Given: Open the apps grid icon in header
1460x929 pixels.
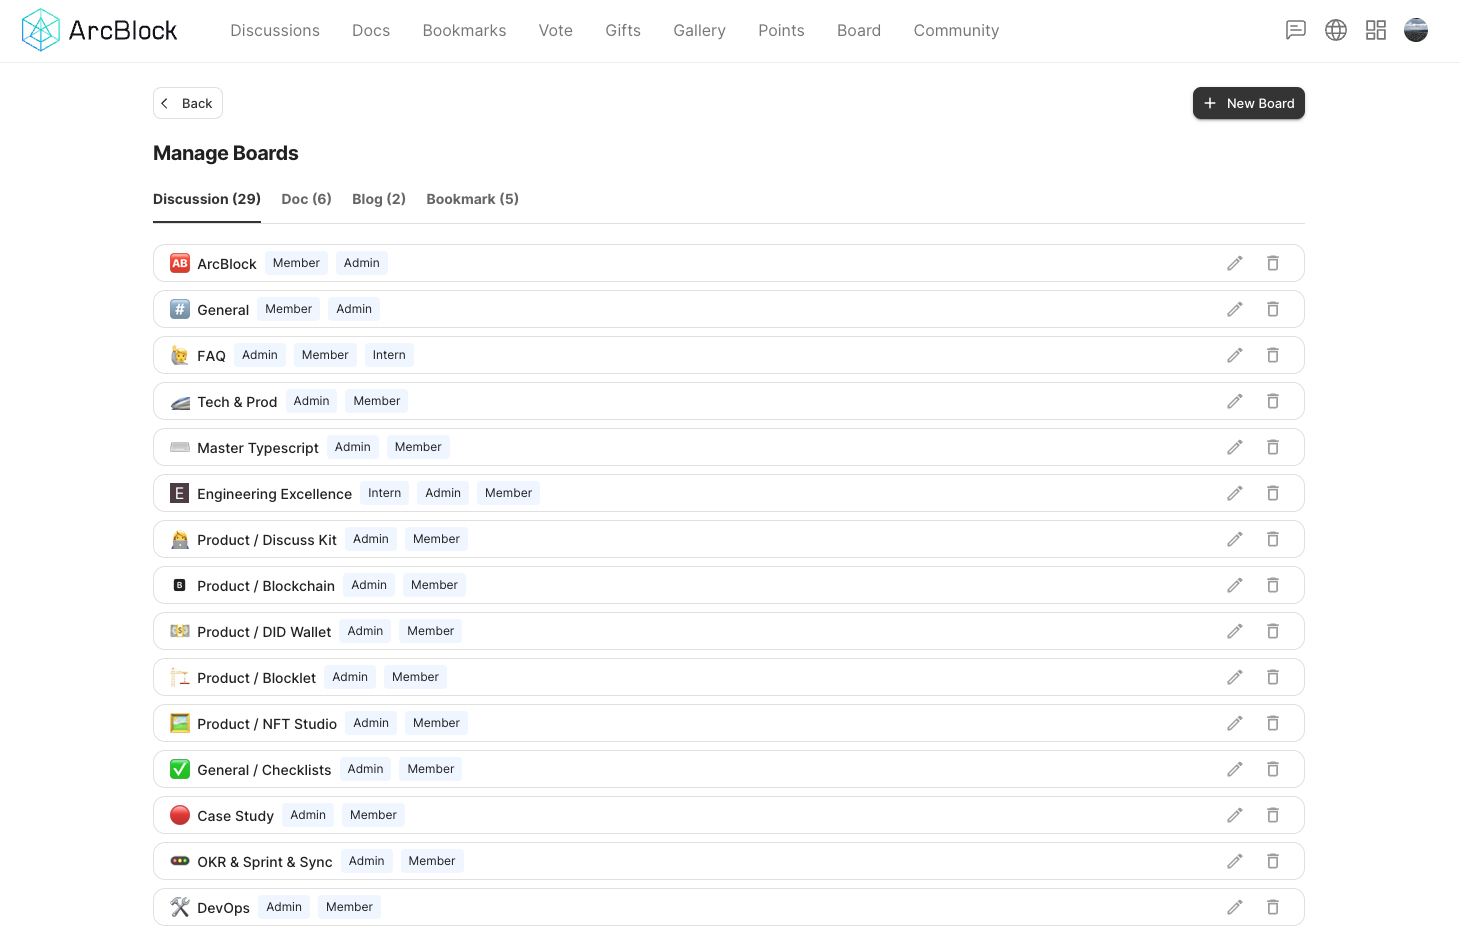Looking at the screenshot, I should (1376, 30).
